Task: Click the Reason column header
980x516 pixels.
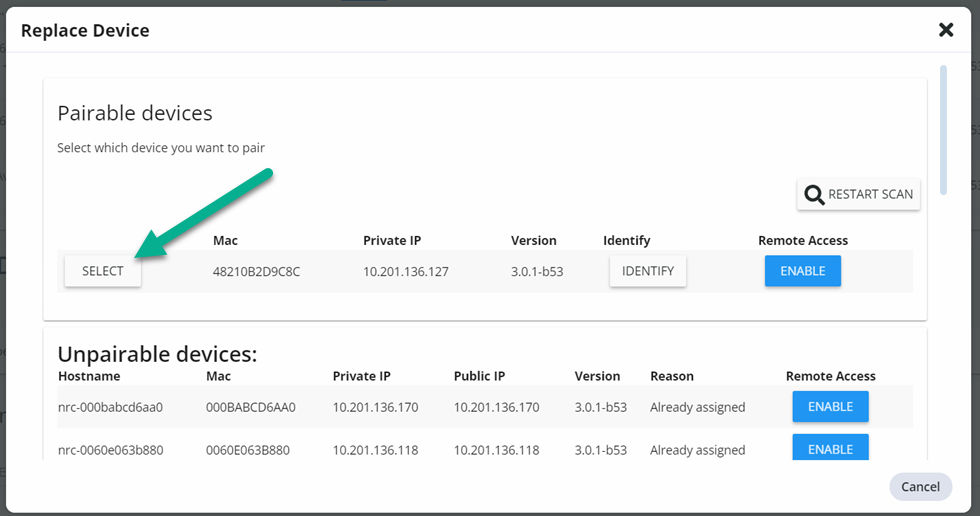Action: tap(672, 376)
